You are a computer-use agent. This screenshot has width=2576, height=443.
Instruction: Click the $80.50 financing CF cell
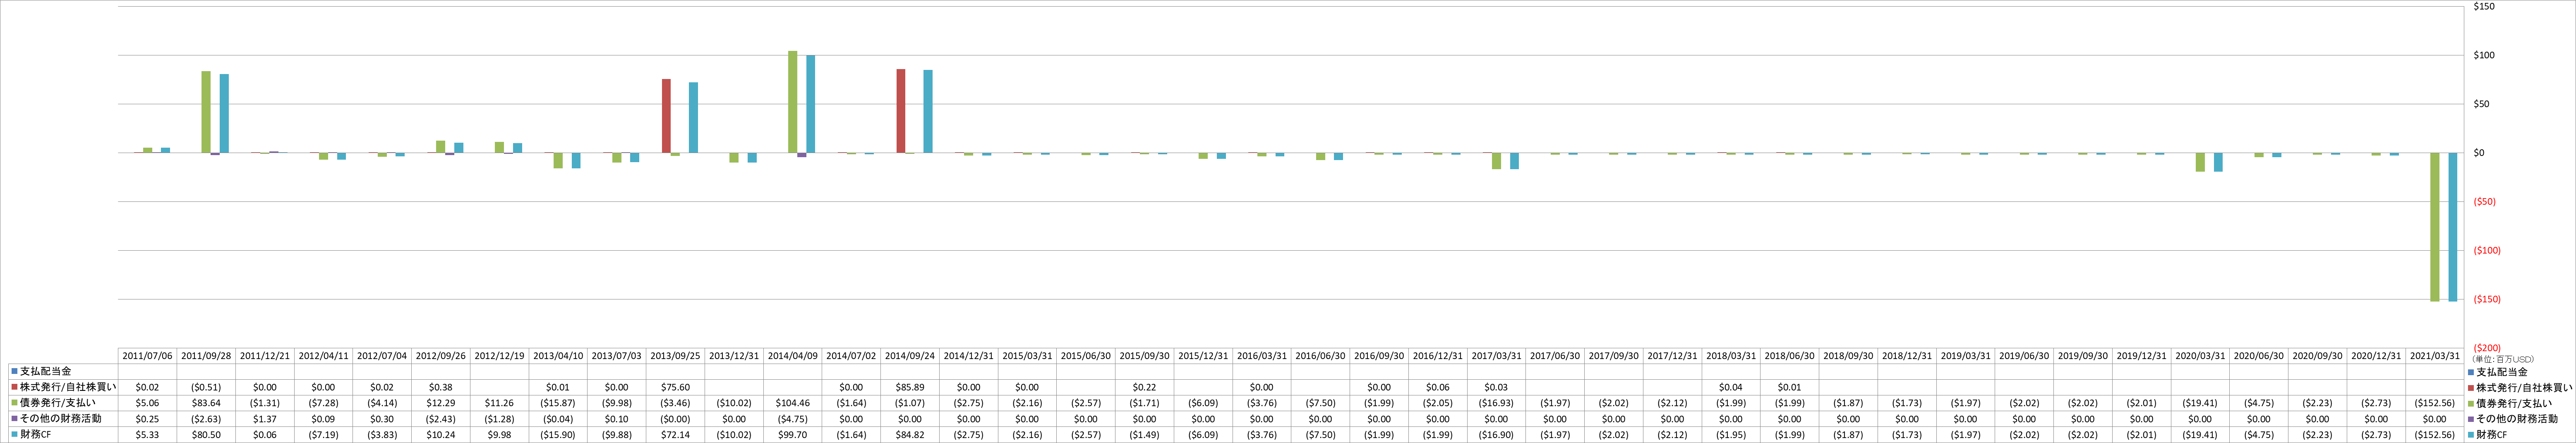point(206,435)
